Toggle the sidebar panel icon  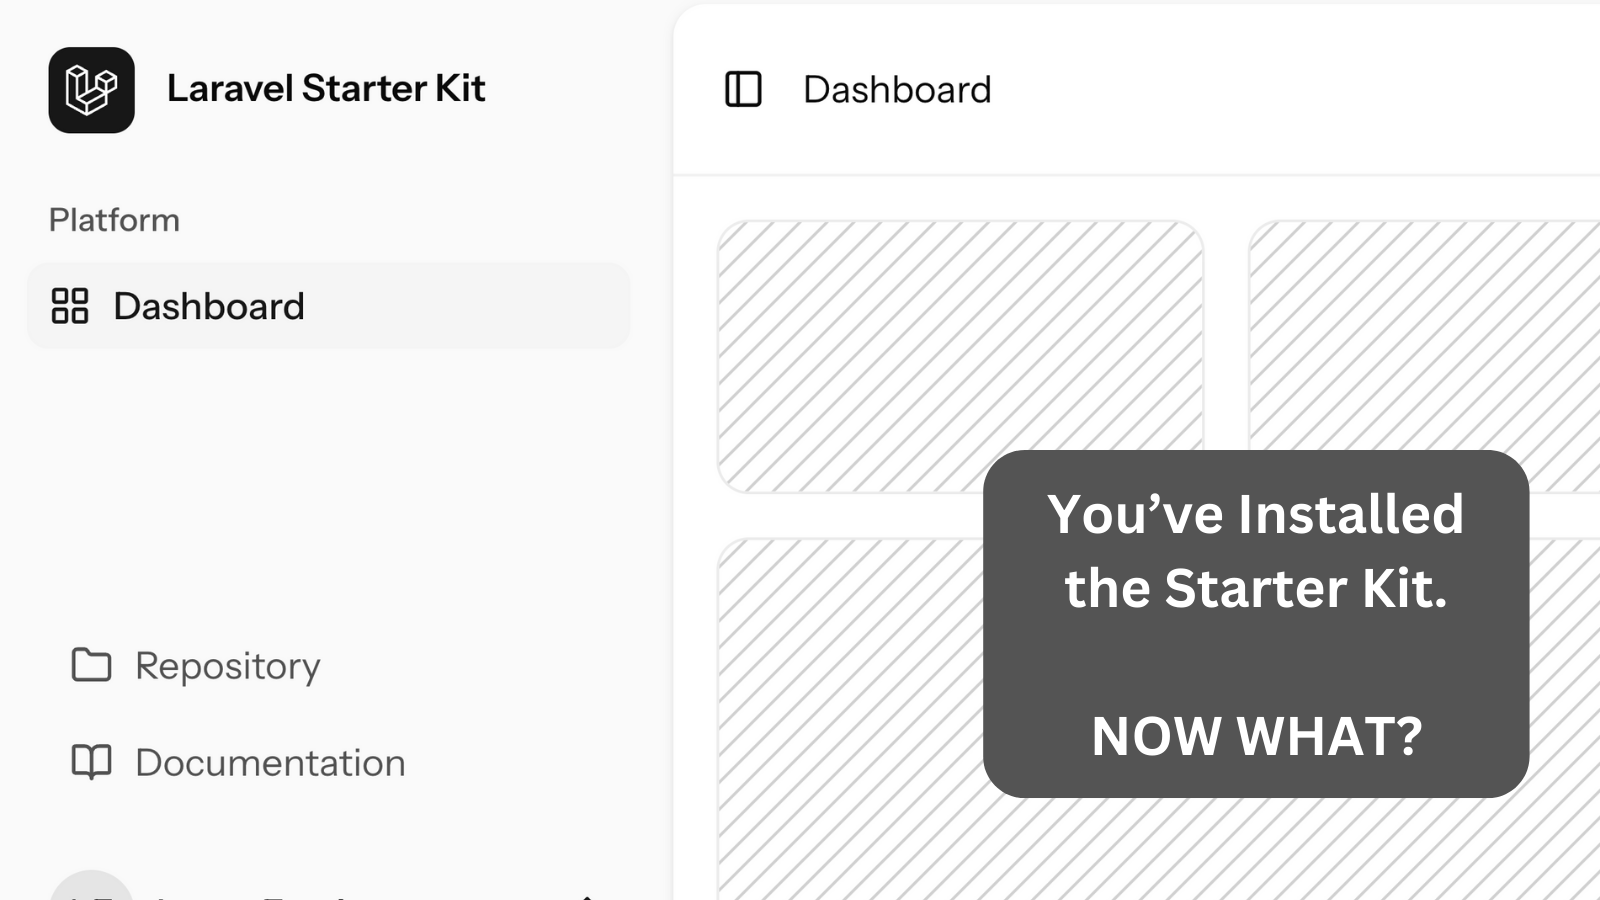click(x=743, y=89)
